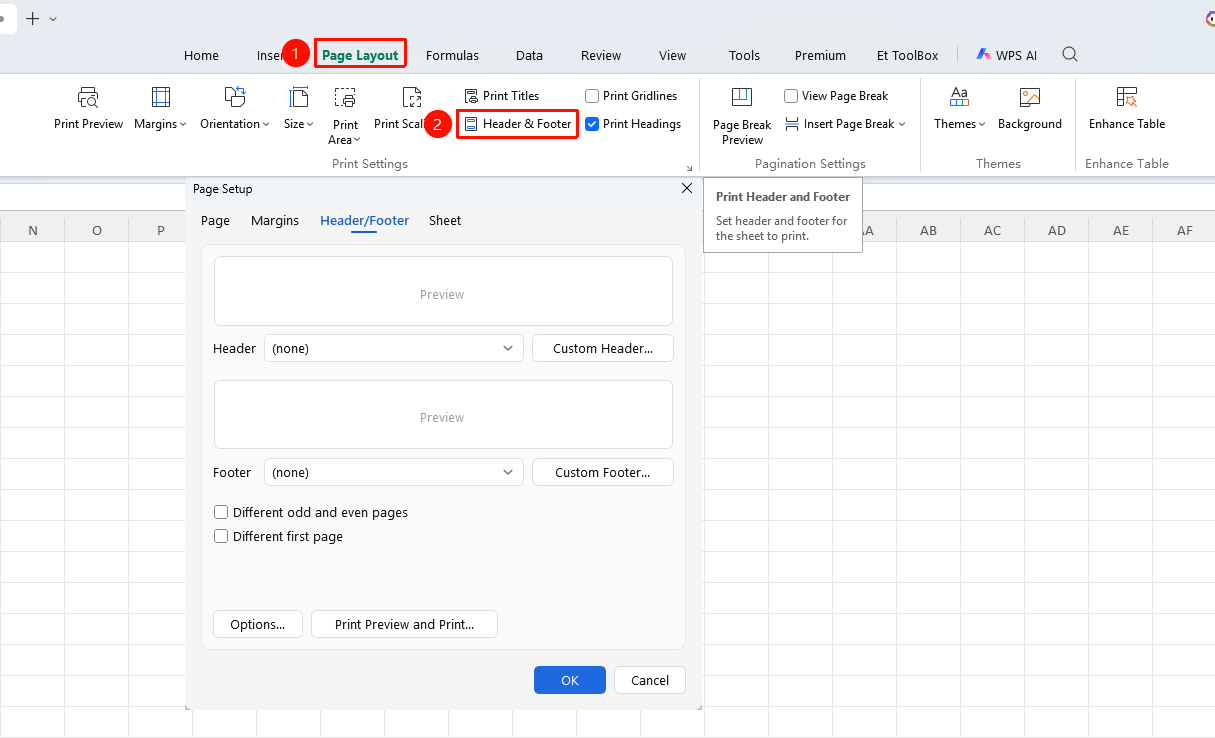
Task: Click the Insert Page Break icon
Action: 792,124
